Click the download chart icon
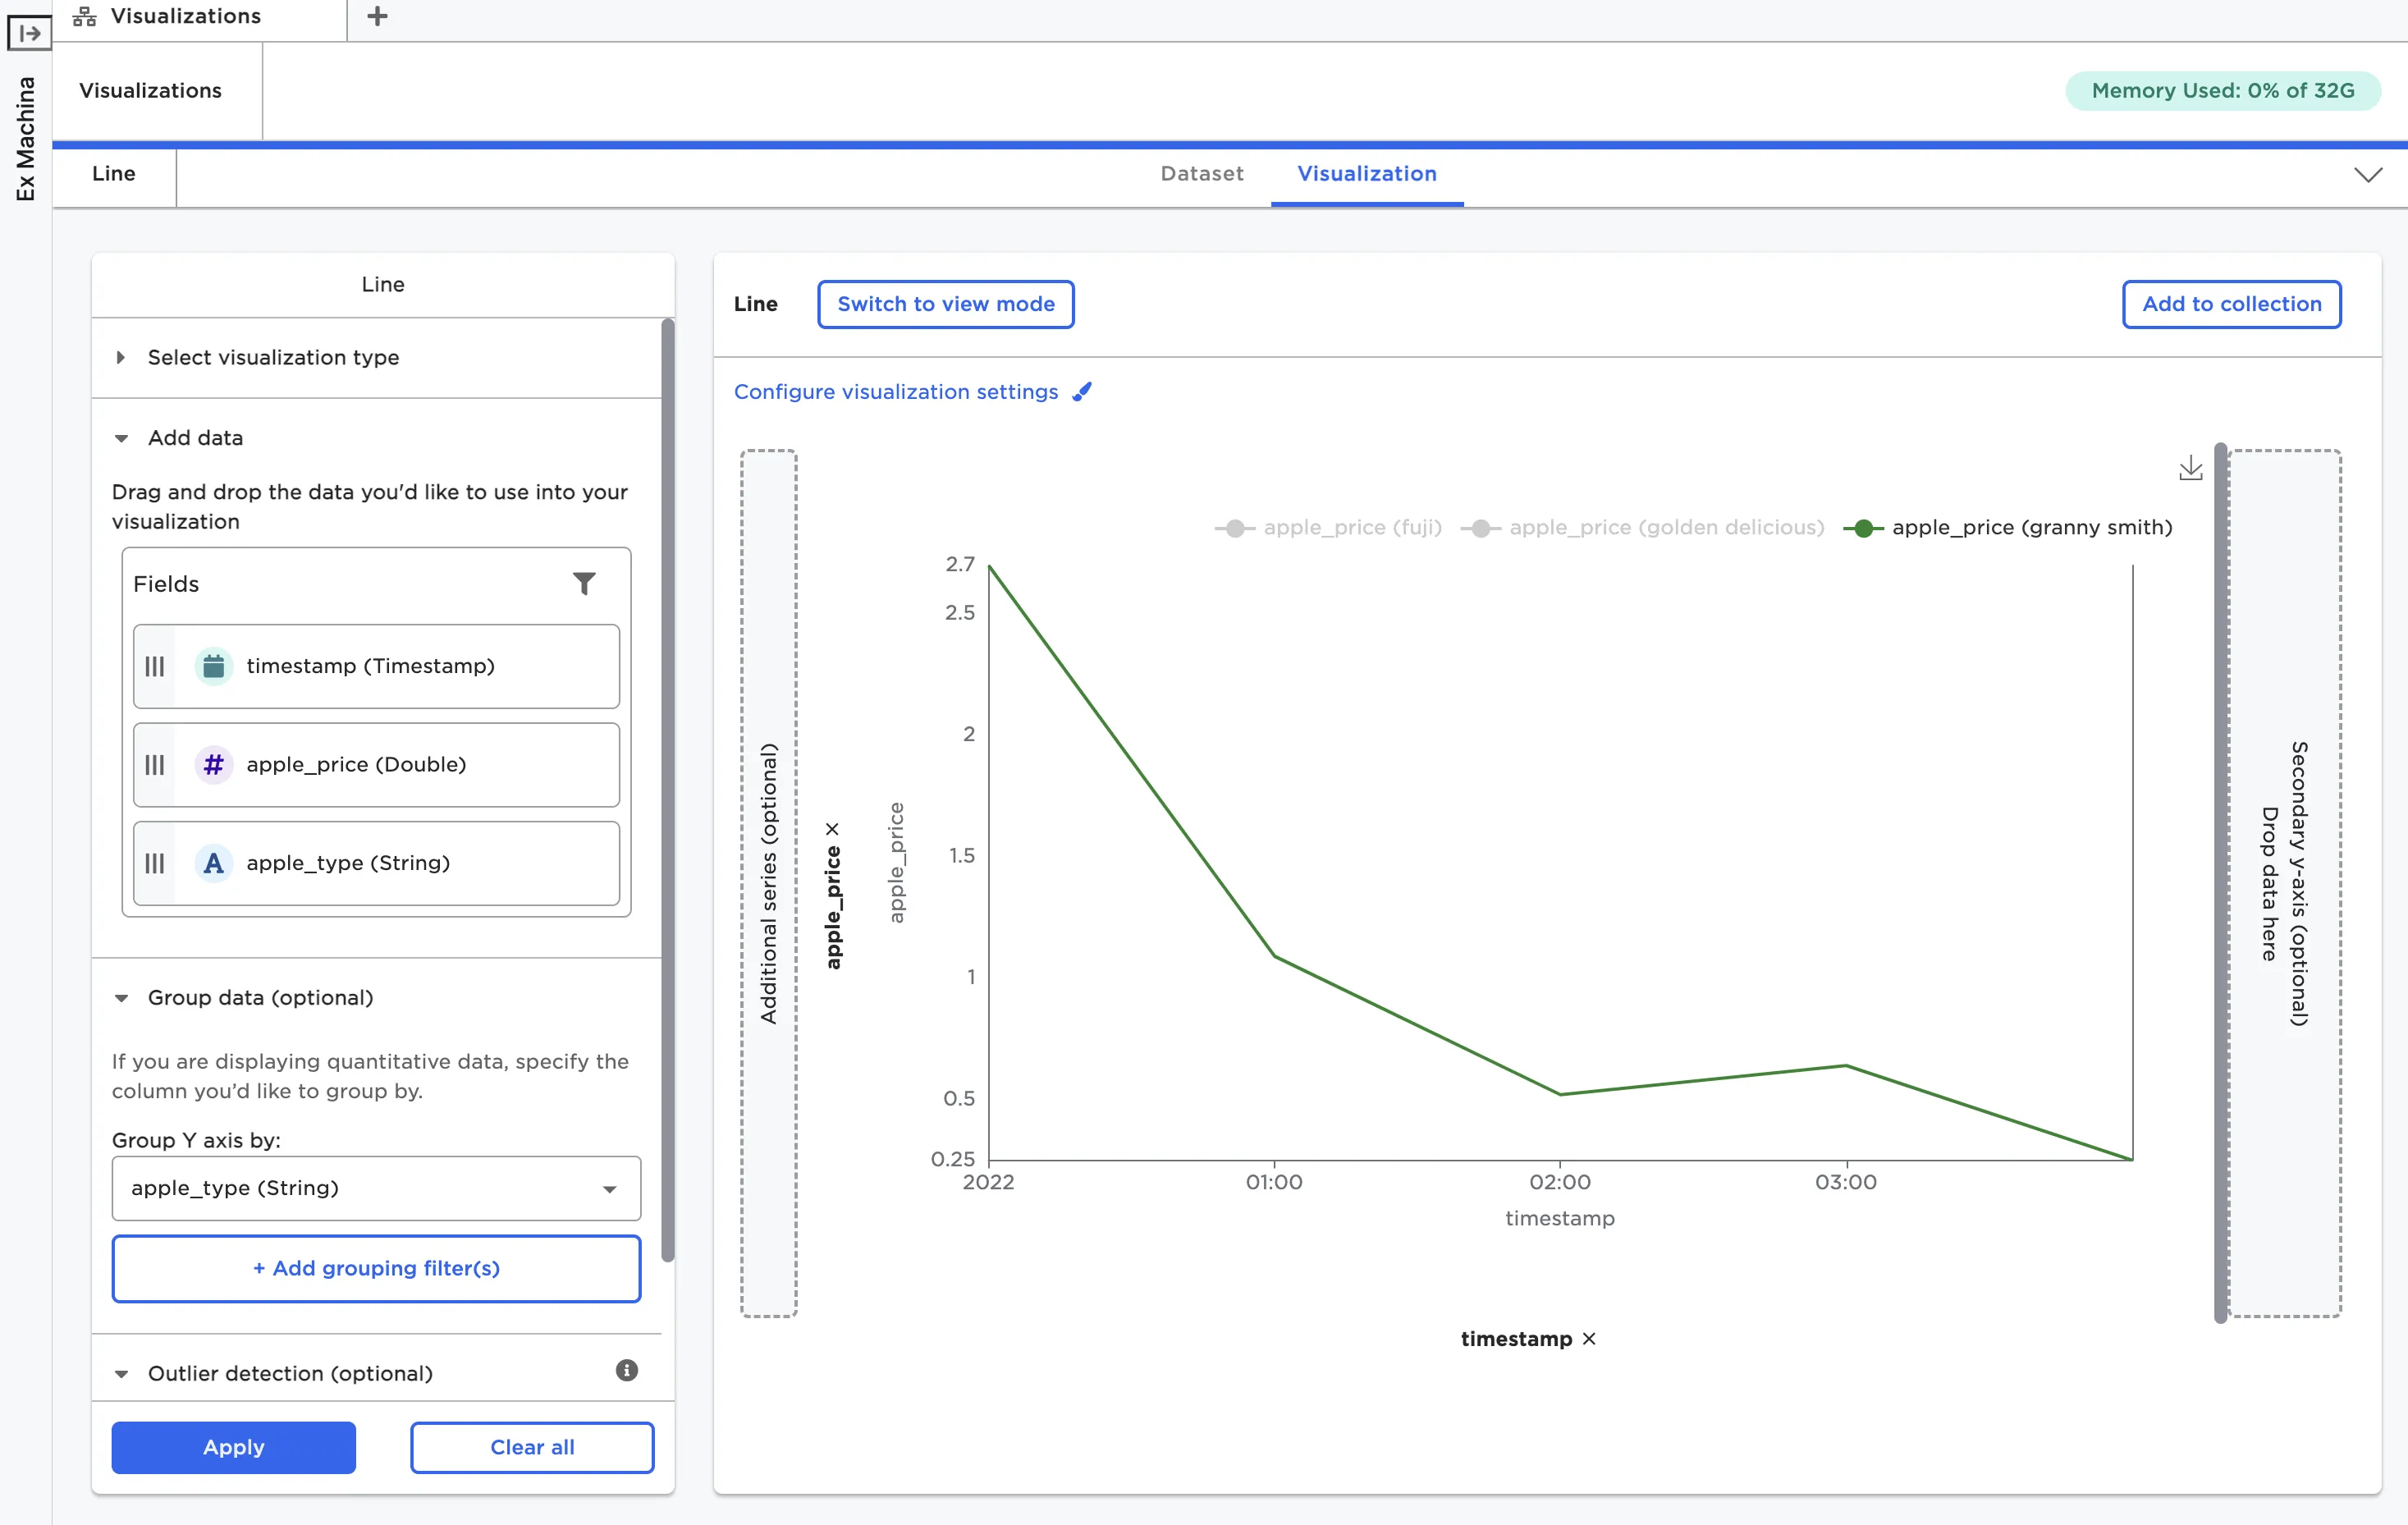The width and height of the screenshot is (2408, 1525). pos(2190,468)
